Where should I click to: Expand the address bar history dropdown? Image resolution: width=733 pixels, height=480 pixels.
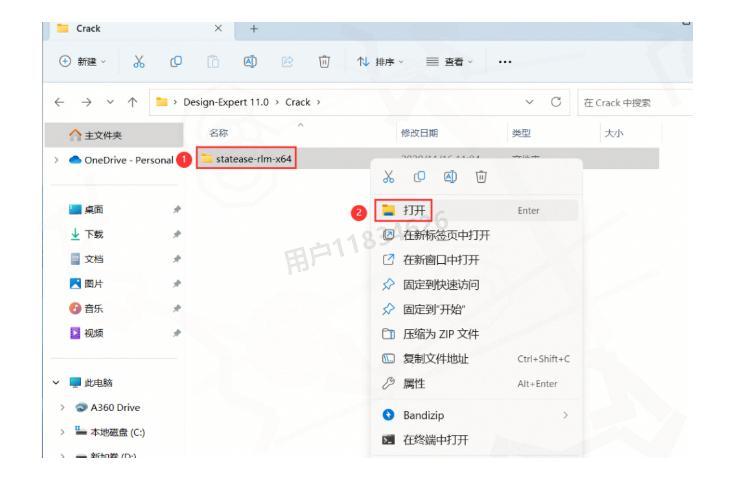click(x=529, y=102)
